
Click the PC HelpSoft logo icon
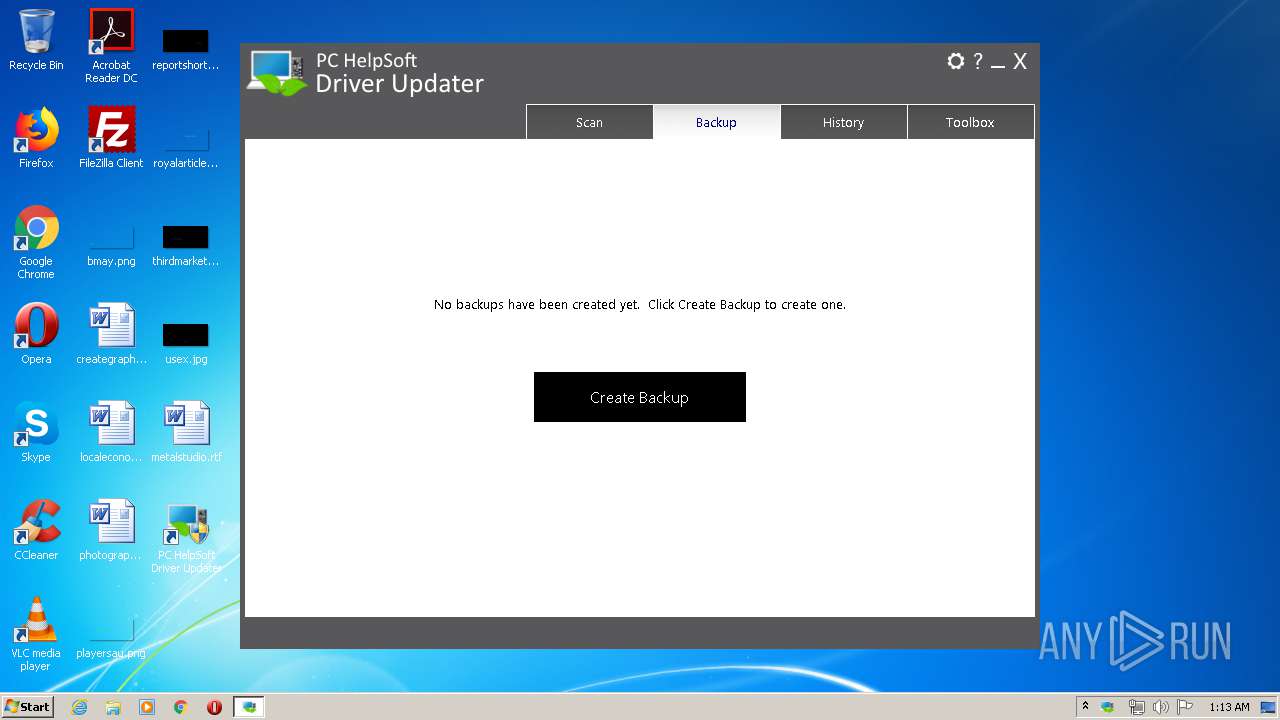(x=277, y=72)
